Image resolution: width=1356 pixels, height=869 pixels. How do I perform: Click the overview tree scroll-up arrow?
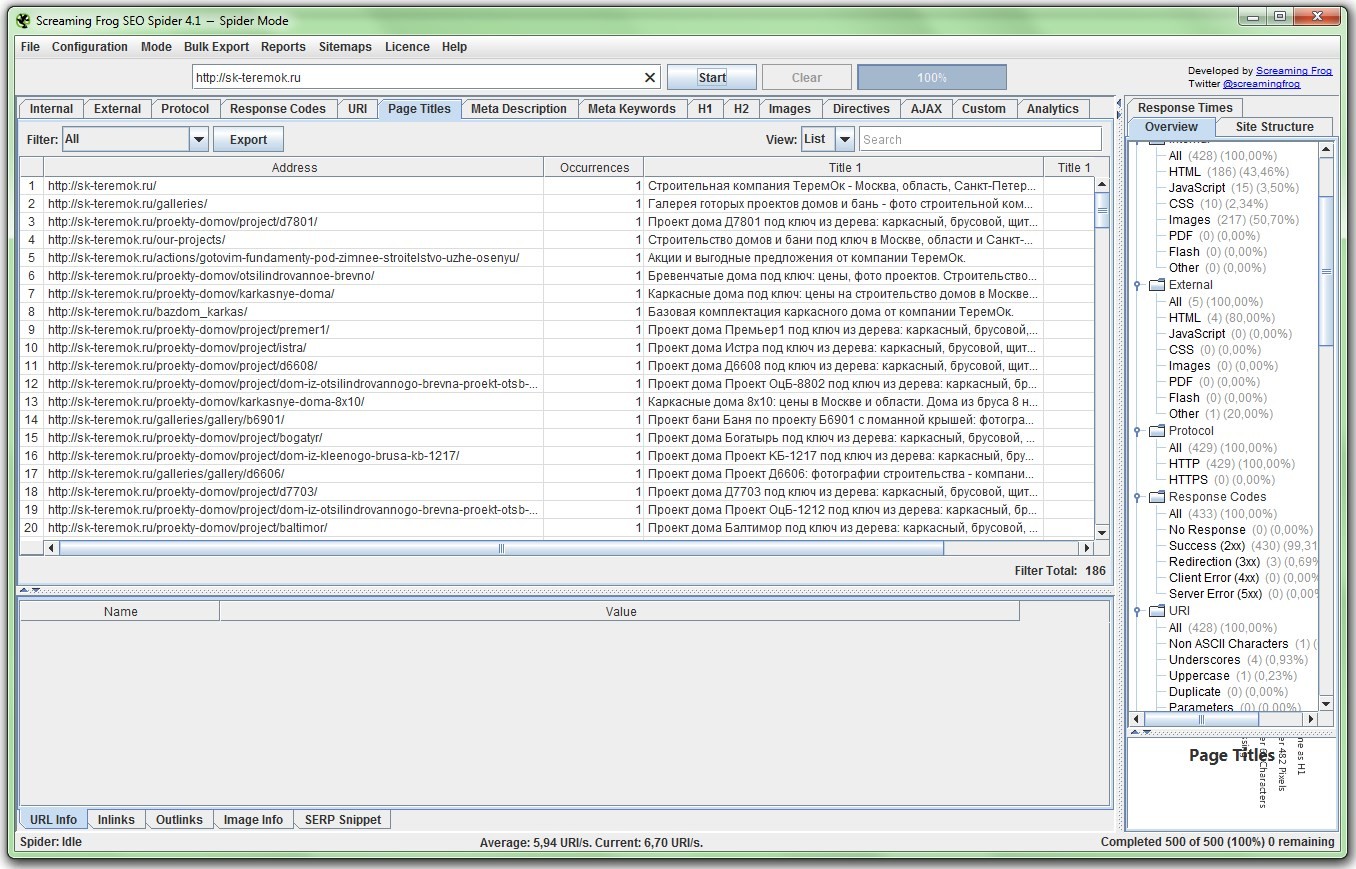click(x=1326, y=150)
